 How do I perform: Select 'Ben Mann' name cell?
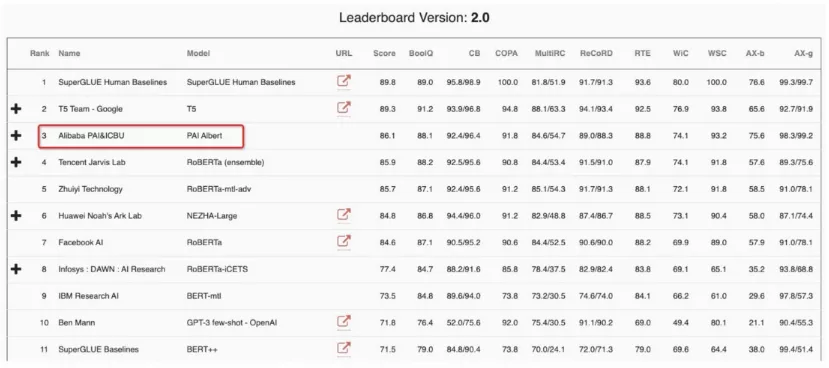(x=77, y=323)
